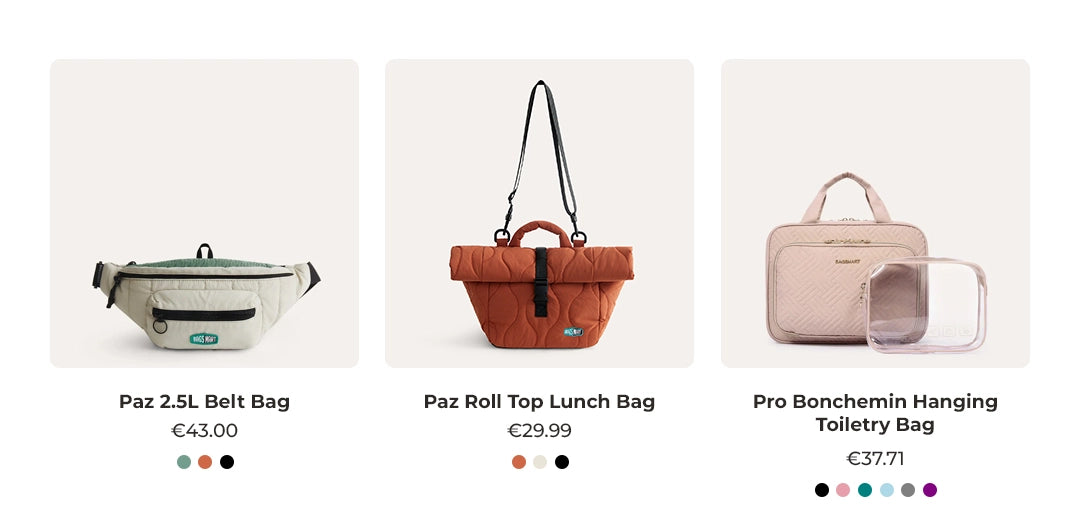Viewport: 1080px width, 528px height.
Task: Select orange swatch for Paz Belt Bag
Action: click(x=205, y=462)
